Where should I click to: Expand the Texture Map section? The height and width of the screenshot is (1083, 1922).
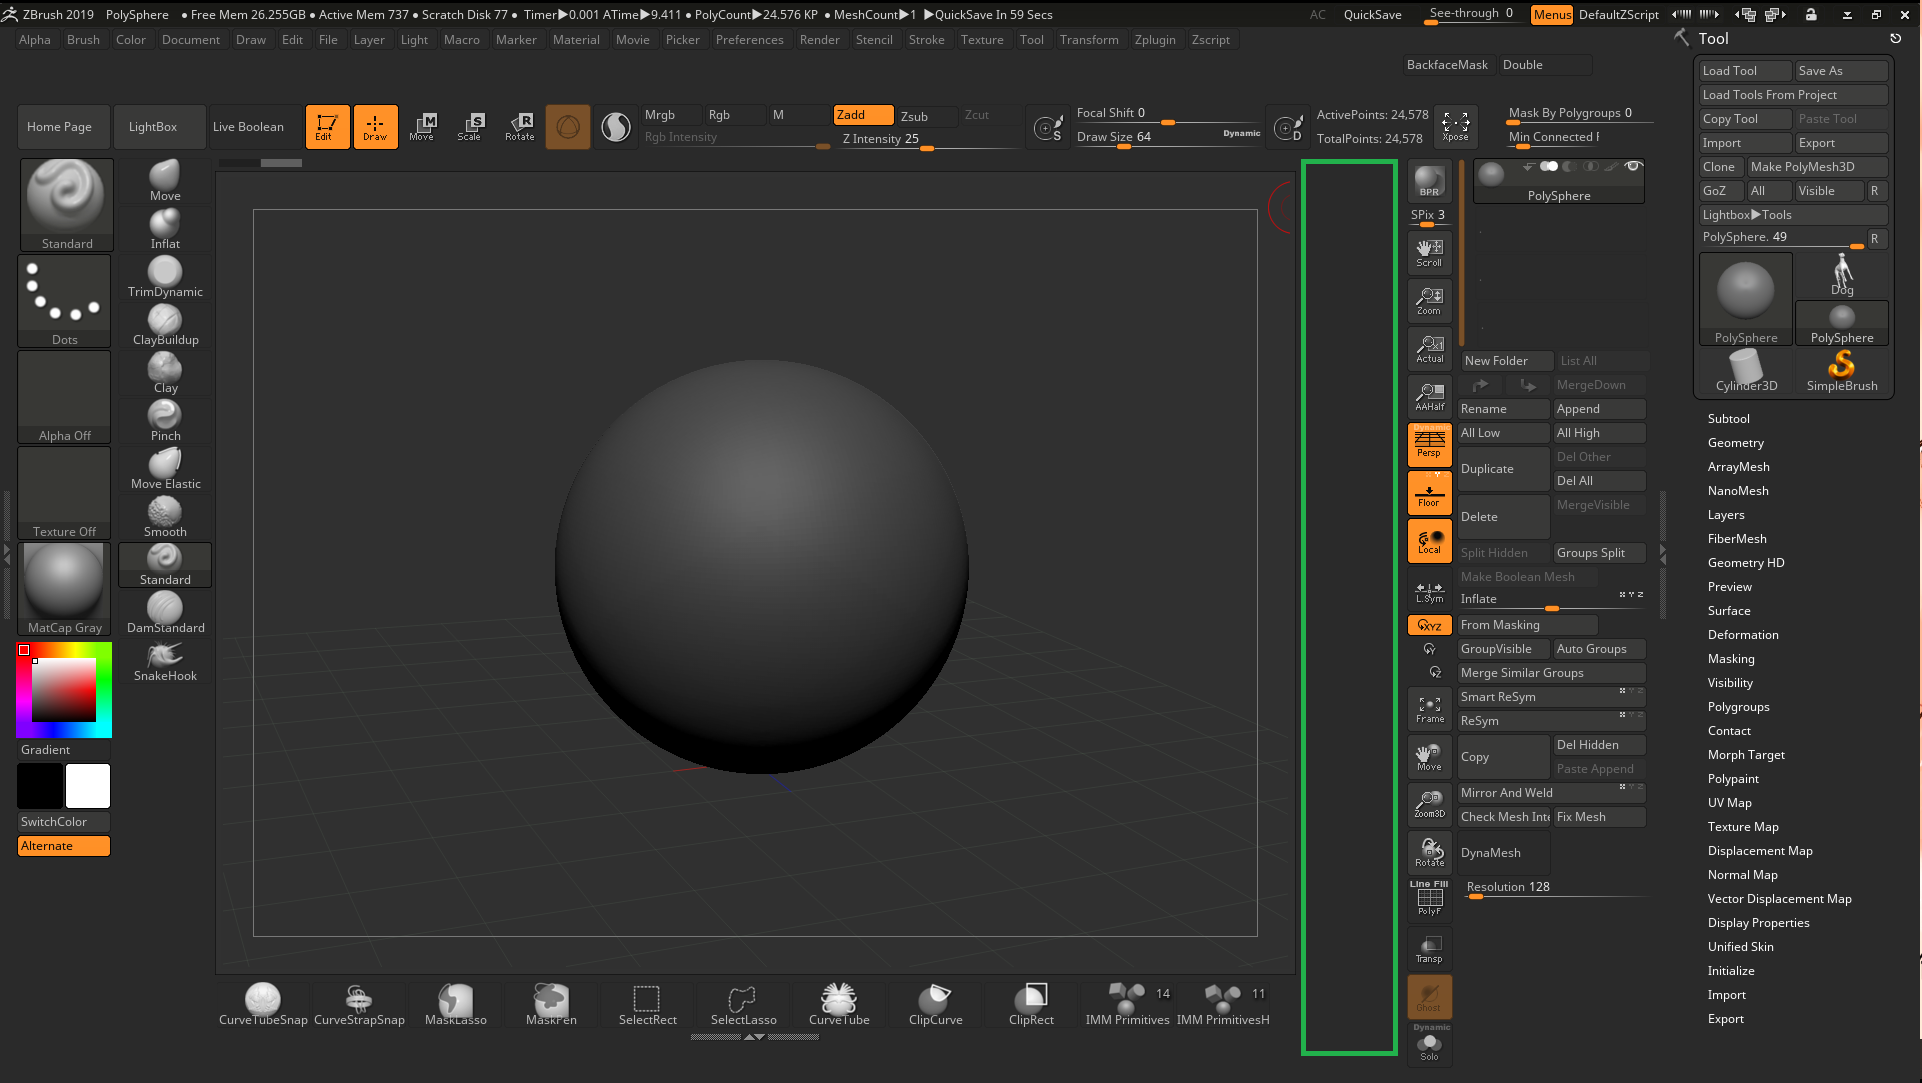pyautogui.click(x=1742, y=827)
